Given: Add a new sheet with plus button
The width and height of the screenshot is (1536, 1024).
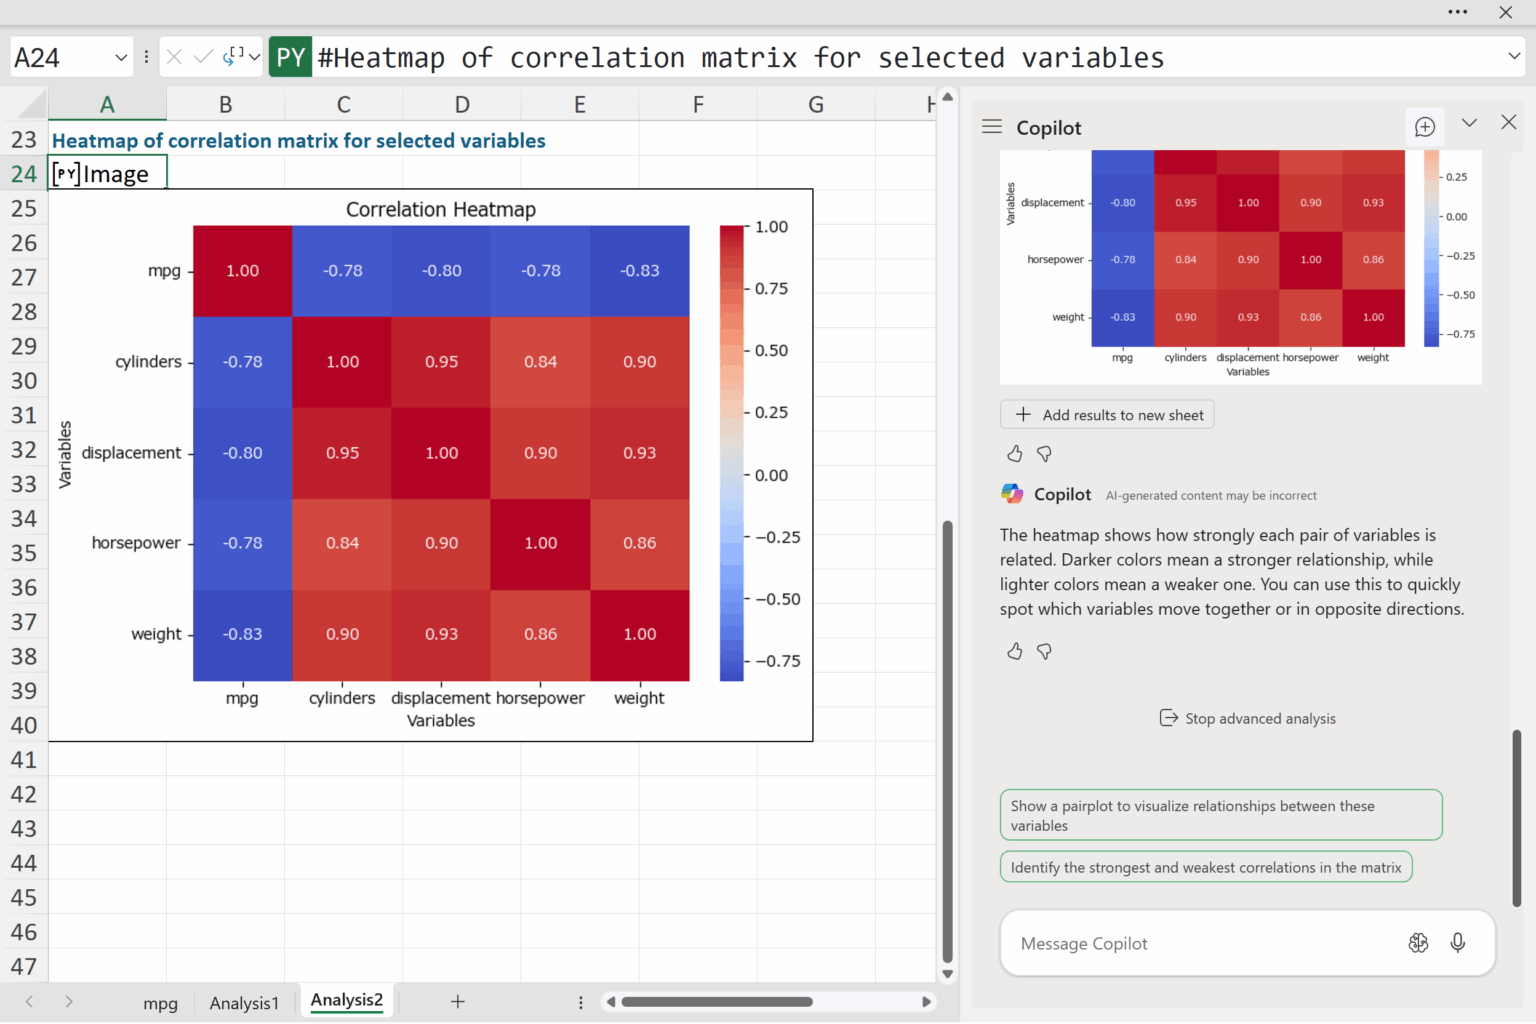Looking at the screenshot, I should coord(457,1001).
